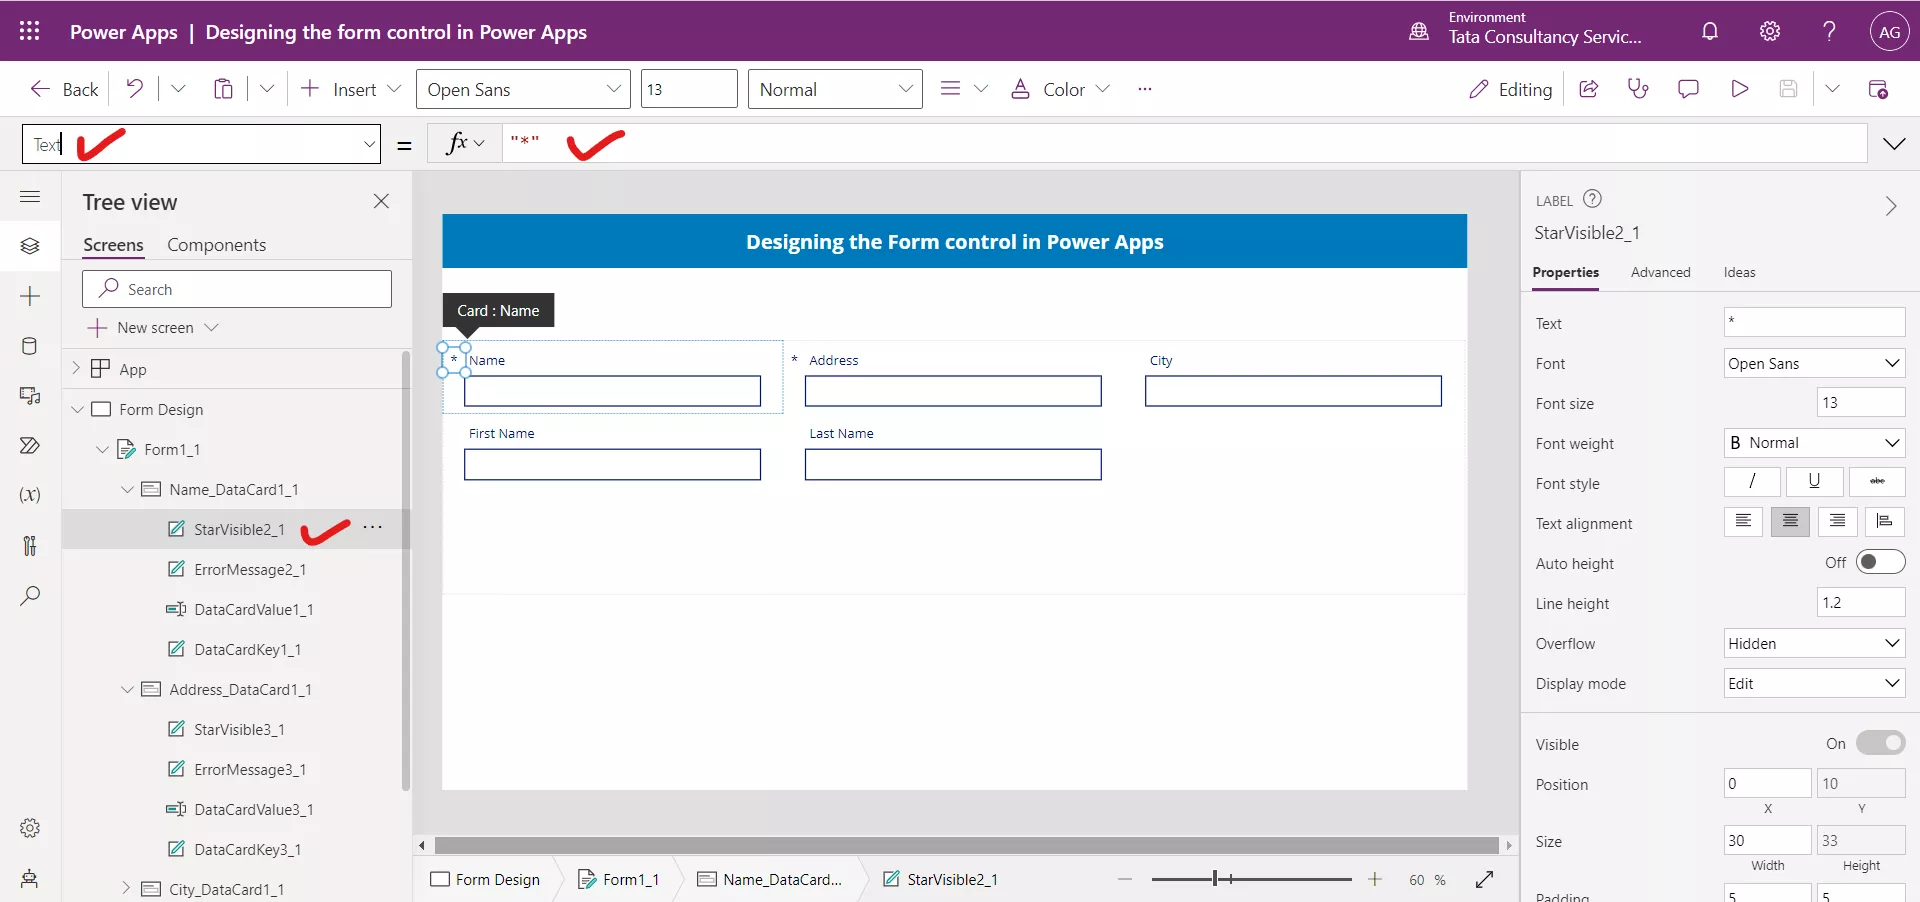Image resolution: width=1920 pixels, height=902 pixels.
Task: Open the Overflow Hidden dropdown
Action: pos(1814,643)
